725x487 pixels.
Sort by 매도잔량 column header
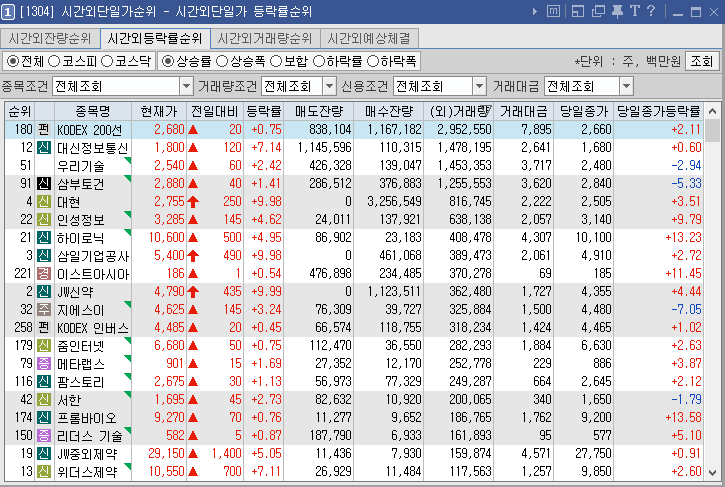319,111
